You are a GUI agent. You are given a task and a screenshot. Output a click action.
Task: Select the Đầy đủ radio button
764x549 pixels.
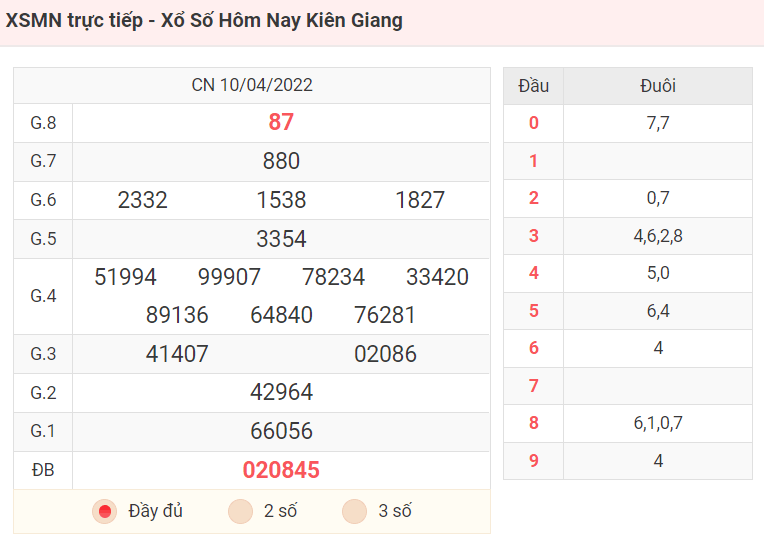(104, 511)
